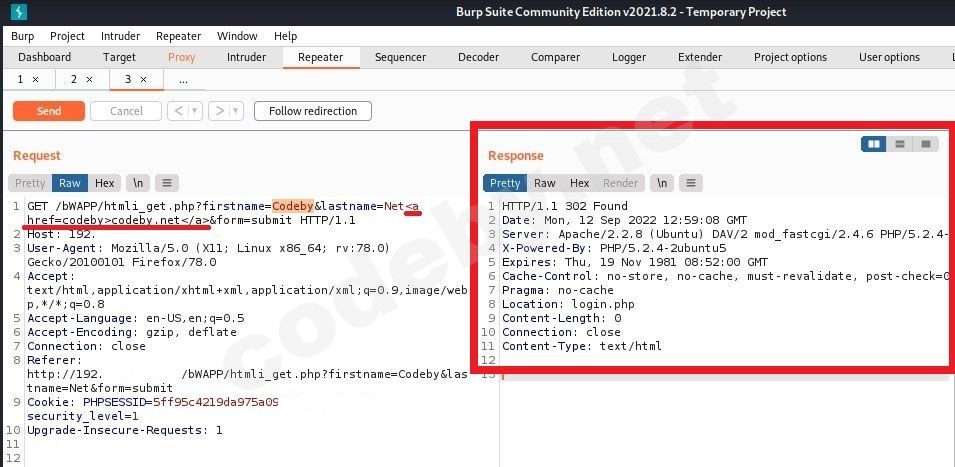Image resolution: width=955 pixels, height=467 pixels.
Task: Open history dropdown beside forward arrow
Action: [x=236, y=111]
